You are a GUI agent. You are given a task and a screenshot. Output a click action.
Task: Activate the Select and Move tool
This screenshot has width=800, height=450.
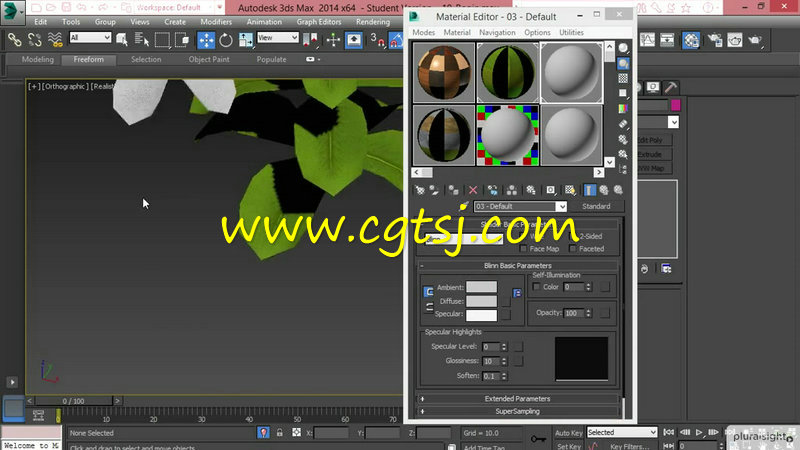206,40
